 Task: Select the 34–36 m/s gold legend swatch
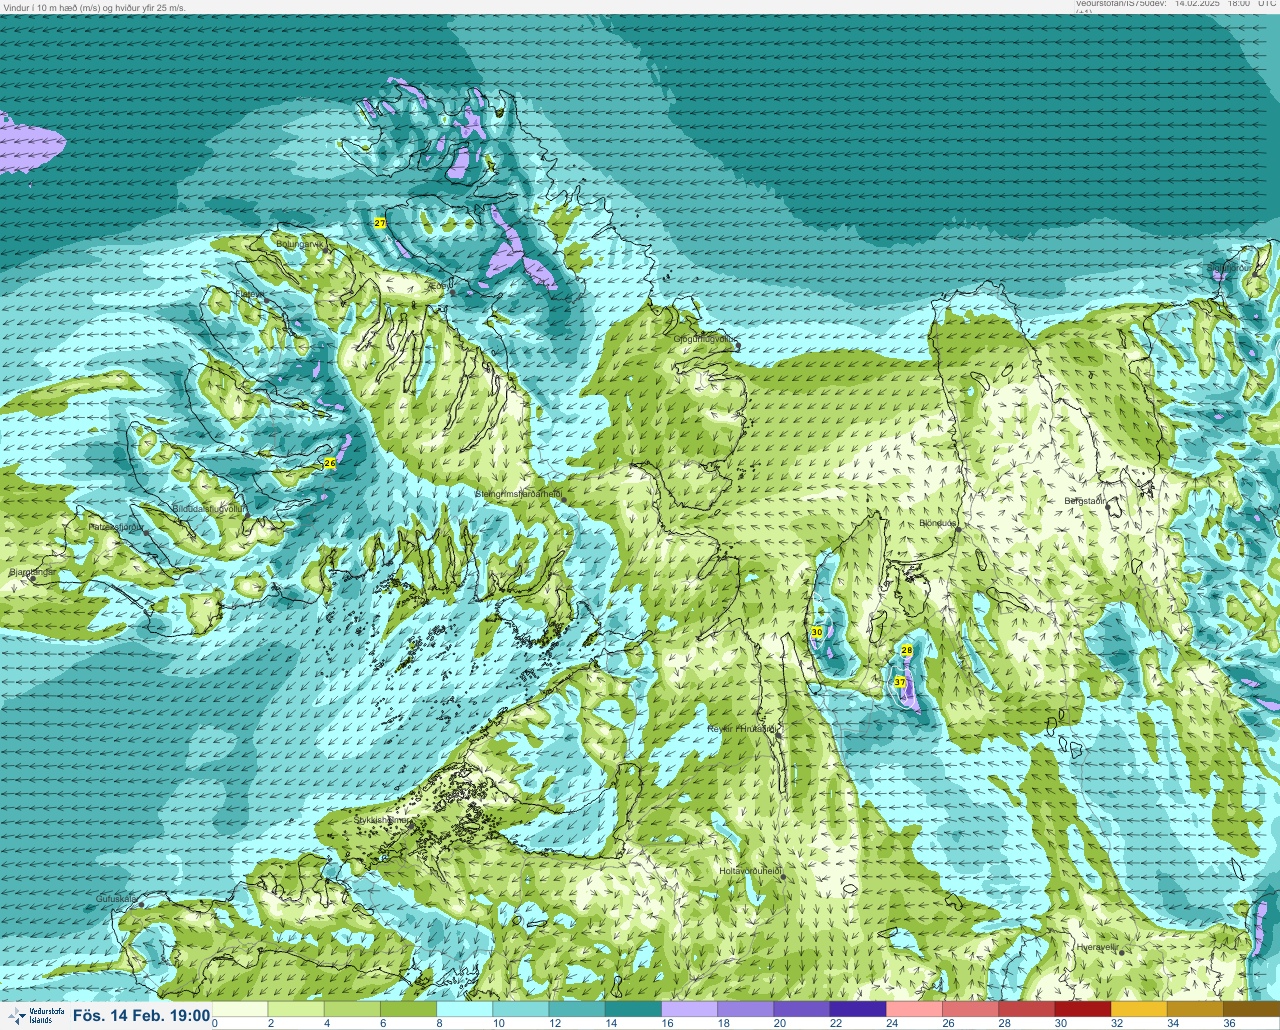click(1196, 1008)
